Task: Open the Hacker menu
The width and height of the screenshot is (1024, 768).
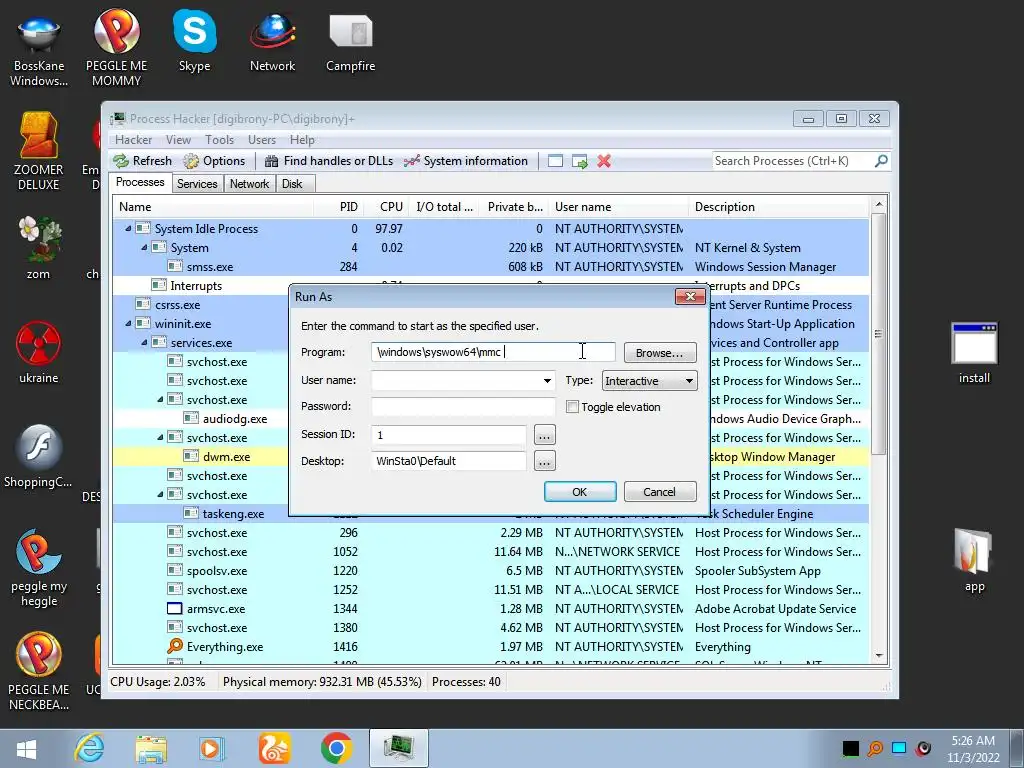Action: pos(133,140)
